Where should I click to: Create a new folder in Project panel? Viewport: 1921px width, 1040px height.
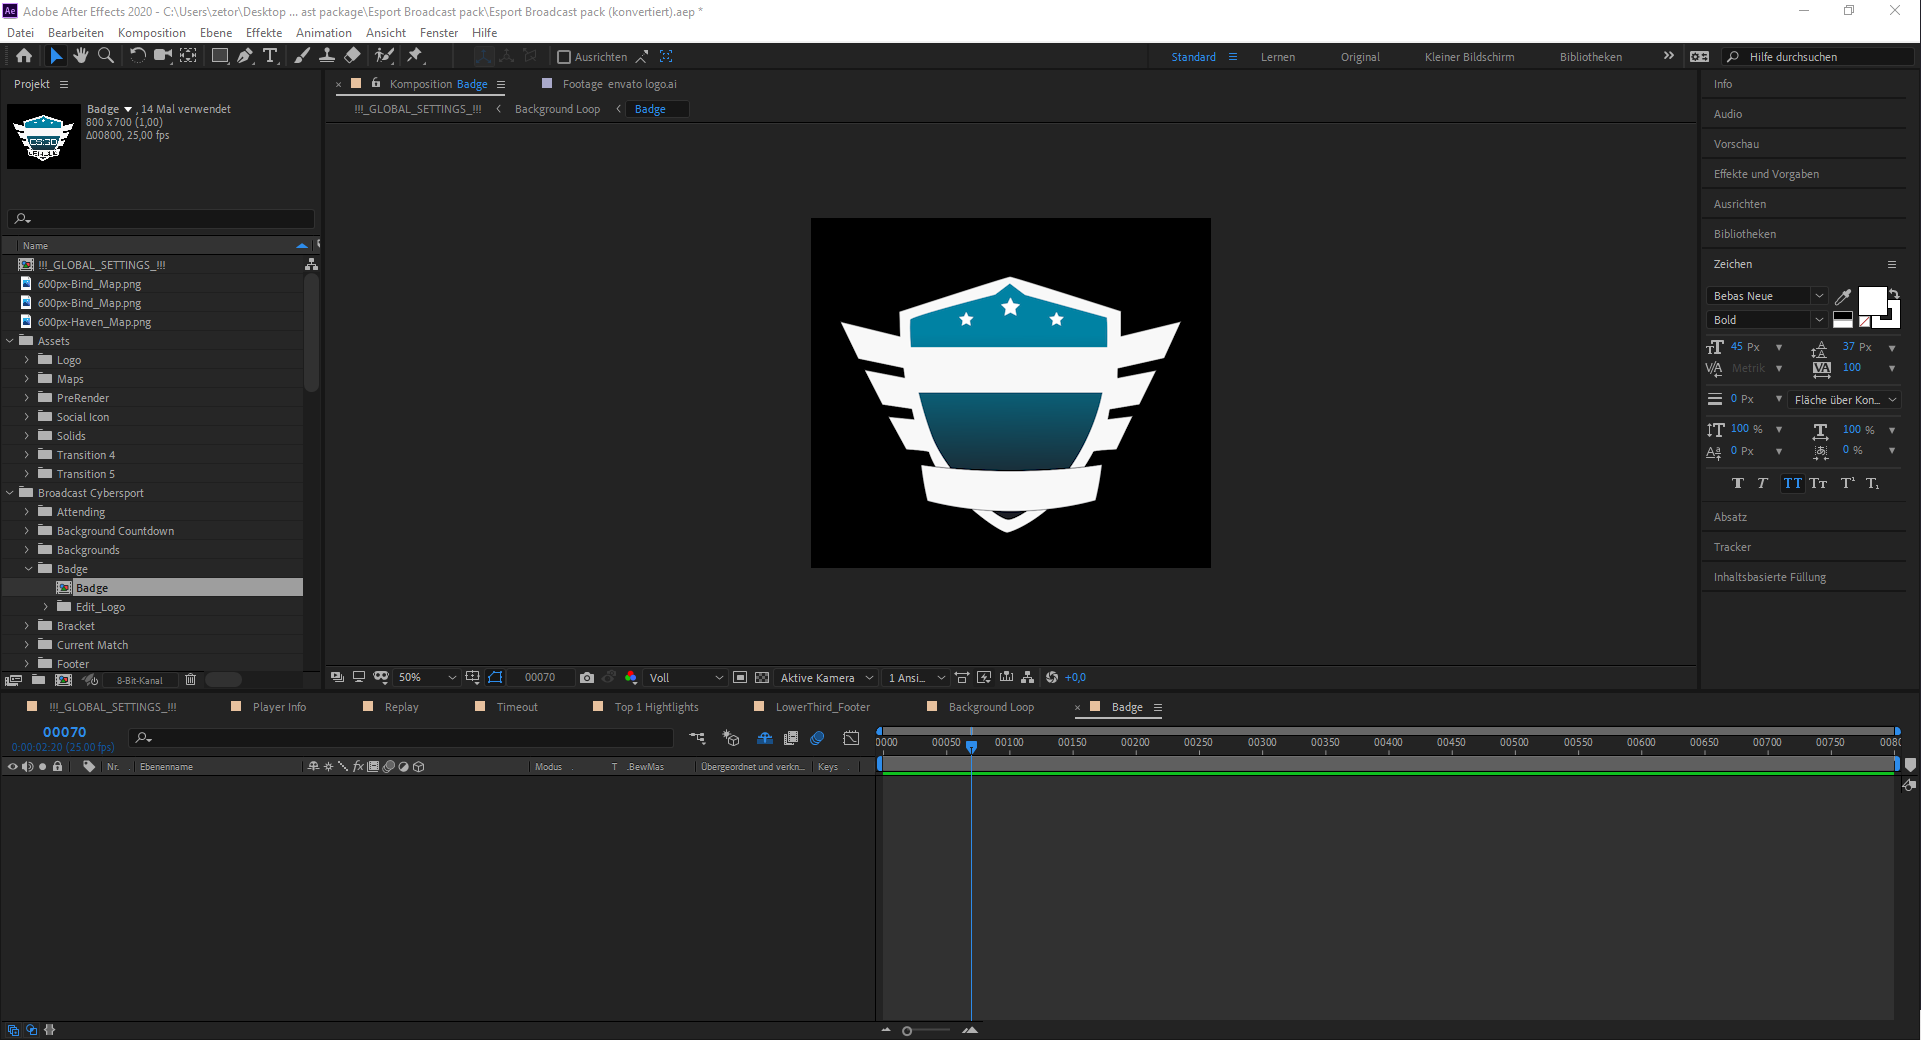click(x=38, y=680)
